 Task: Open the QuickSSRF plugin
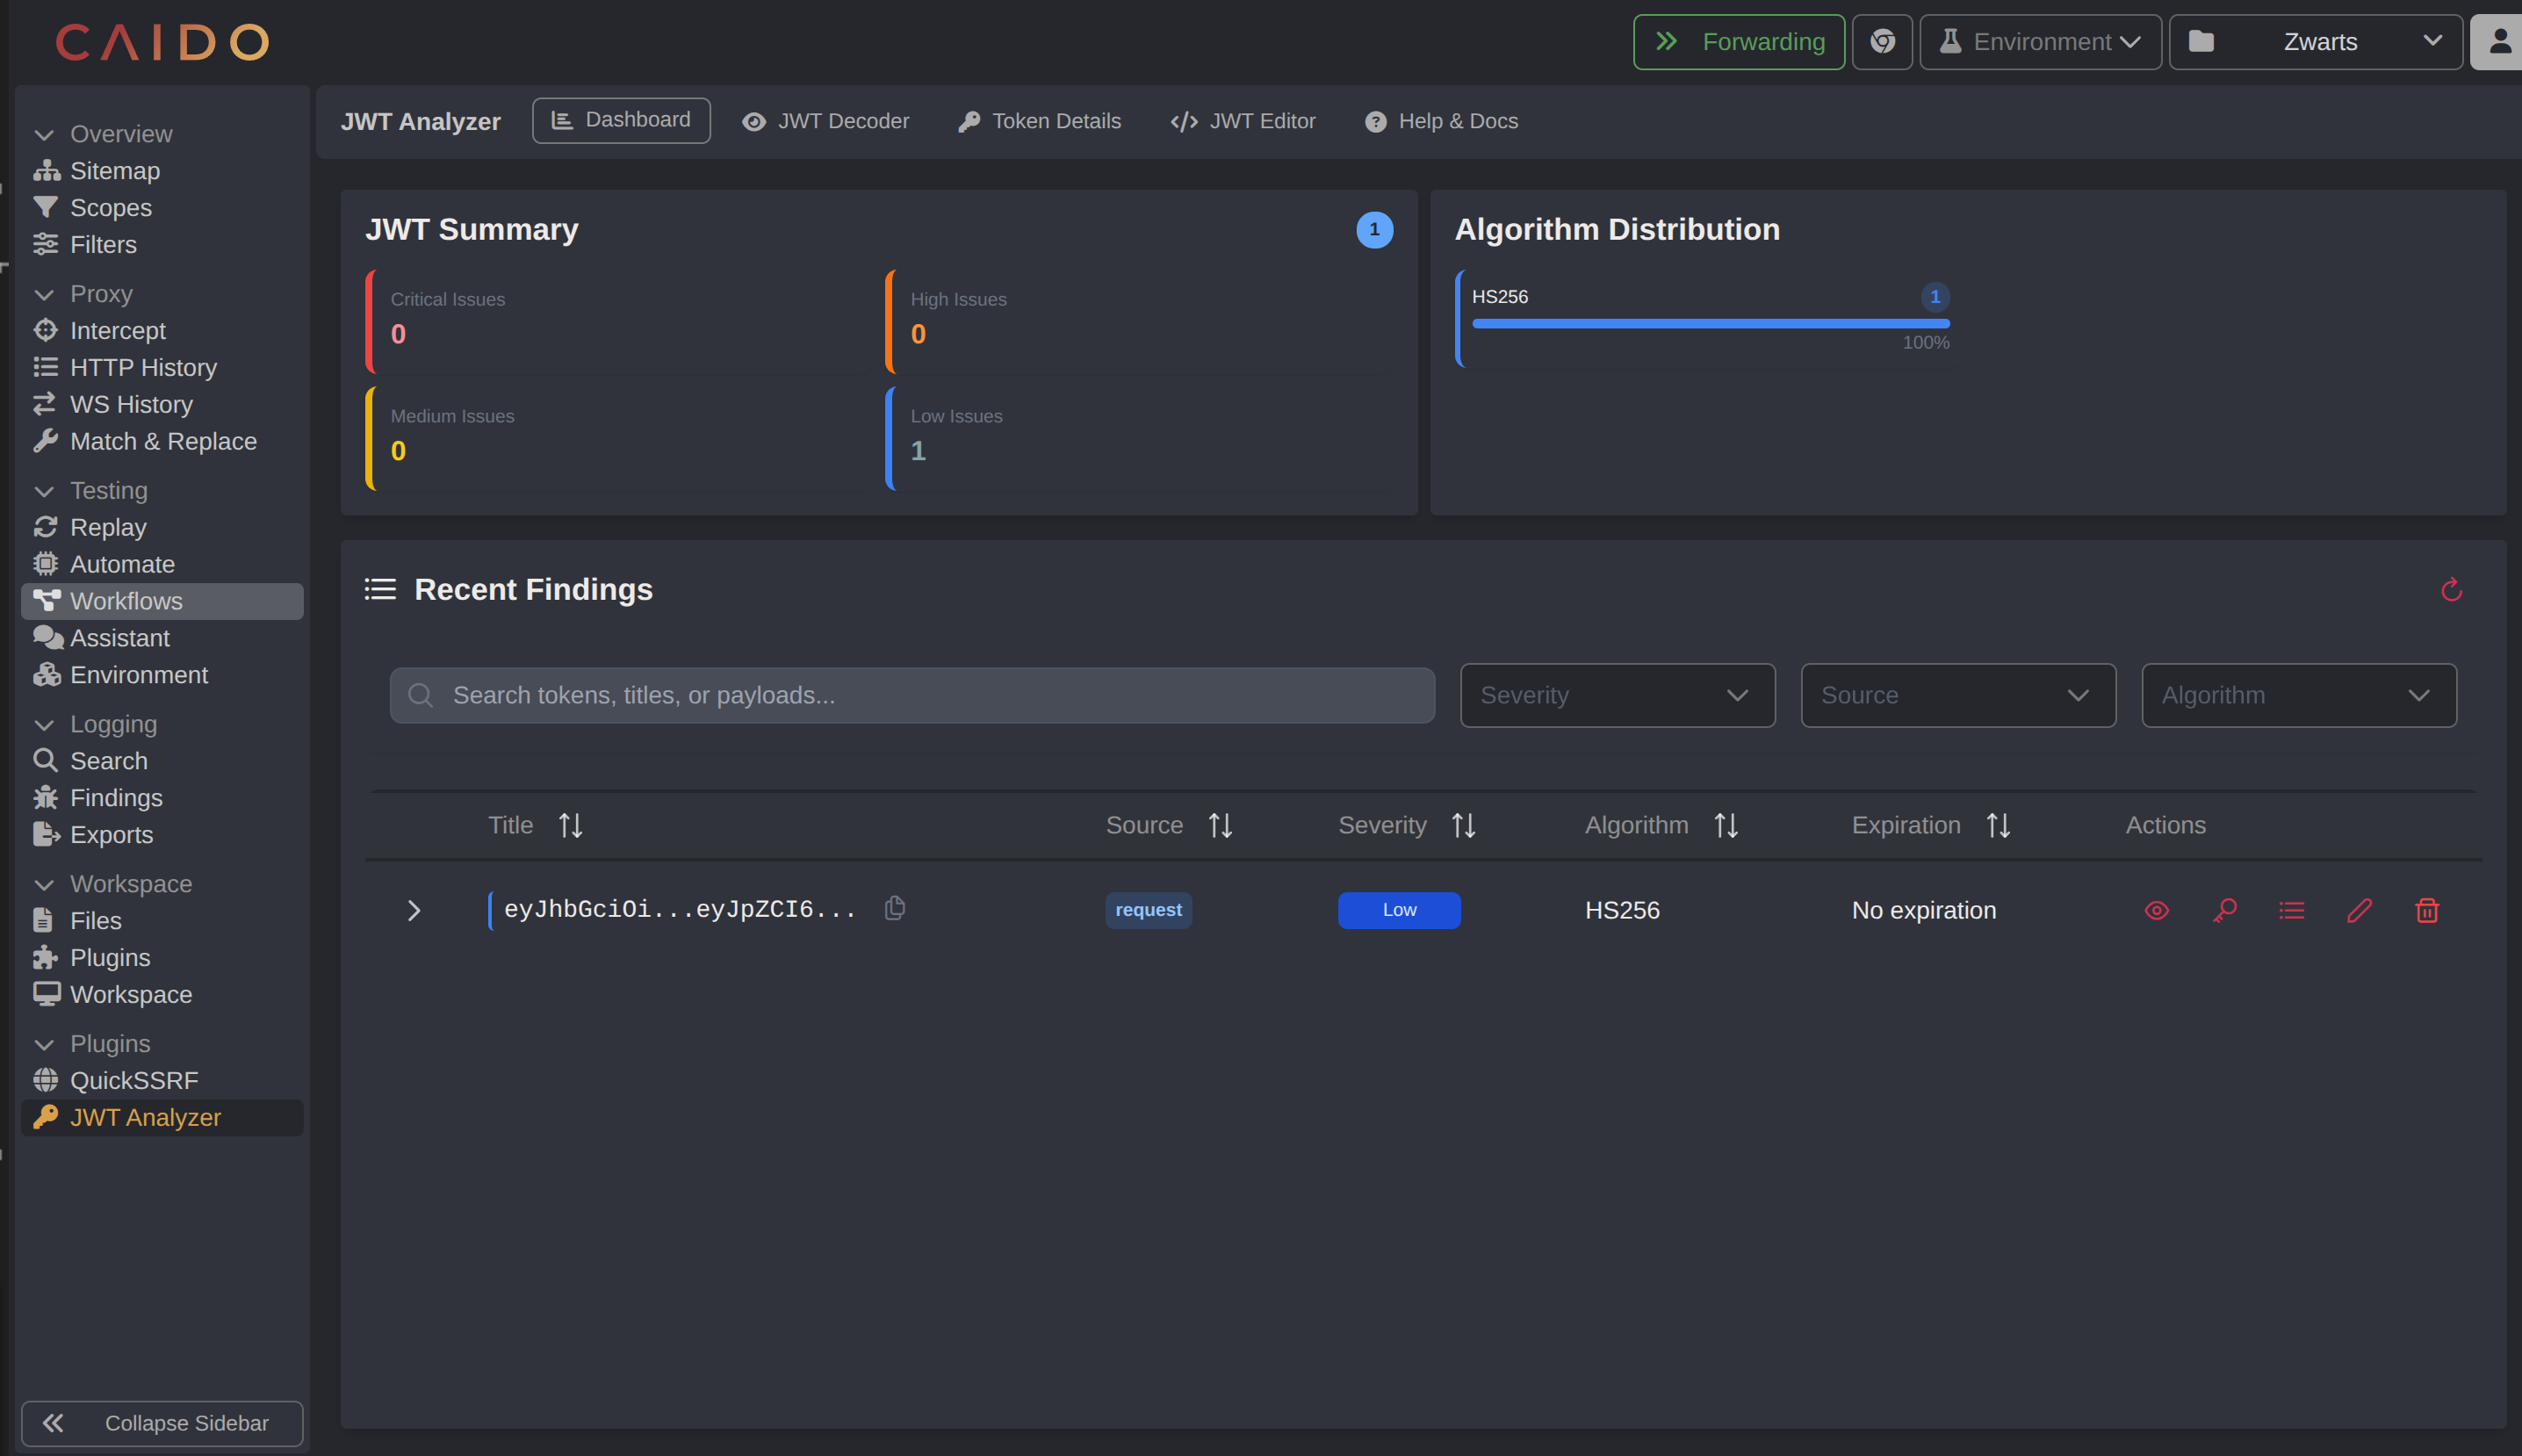[132, 1080]
